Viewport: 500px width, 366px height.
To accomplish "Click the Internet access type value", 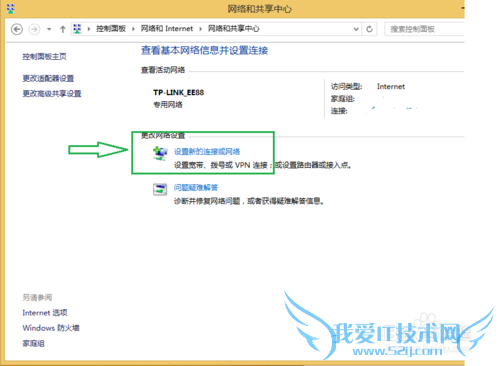I will 391,87.
